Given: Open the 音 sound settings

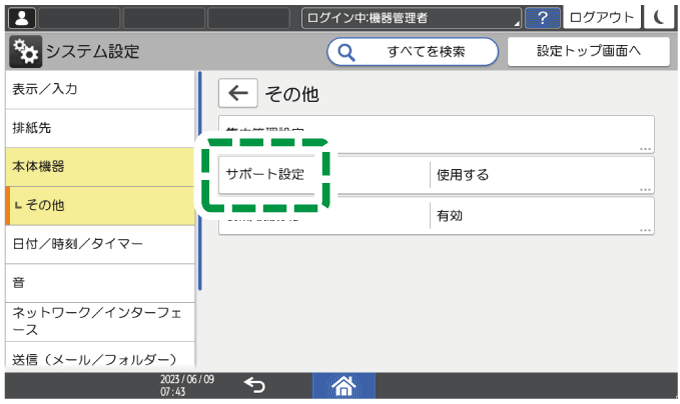Looking at the screenshot, I should (x=100, y=283).
